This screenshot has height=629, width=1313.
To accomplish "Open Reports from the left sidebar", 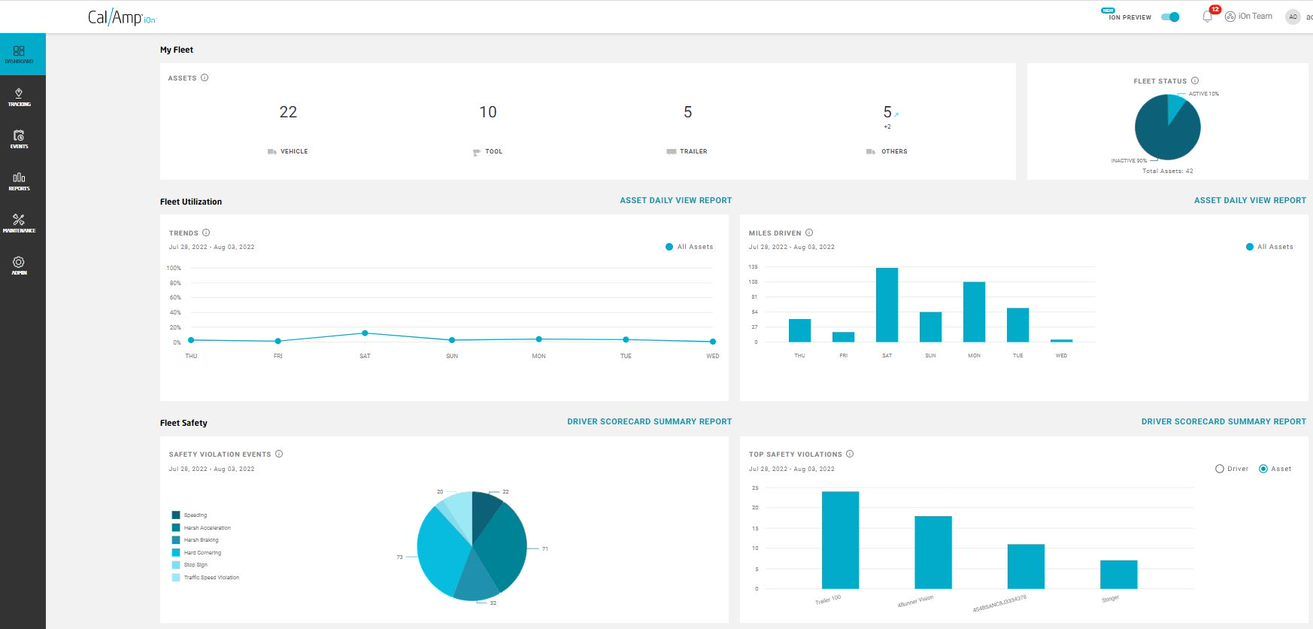I will pyautogui.click(x=19, y=180).
